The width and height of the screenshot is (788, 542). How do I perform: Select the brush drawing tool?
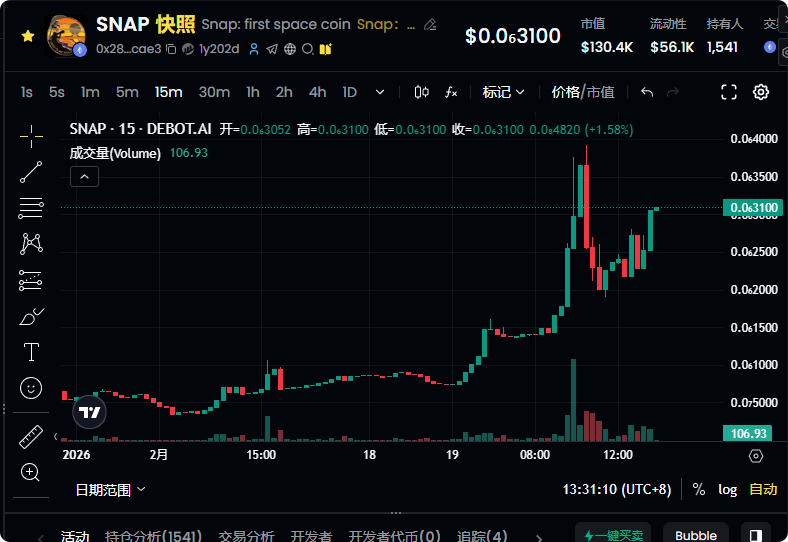[31, 316]
